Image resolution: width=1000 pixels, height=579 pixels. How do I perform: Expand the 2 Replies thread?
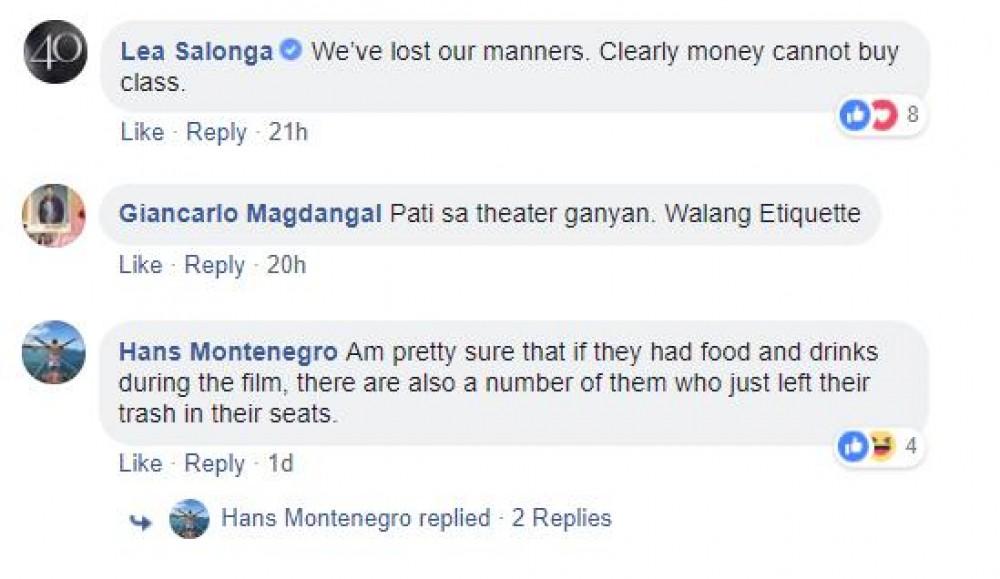pos(561,518)
